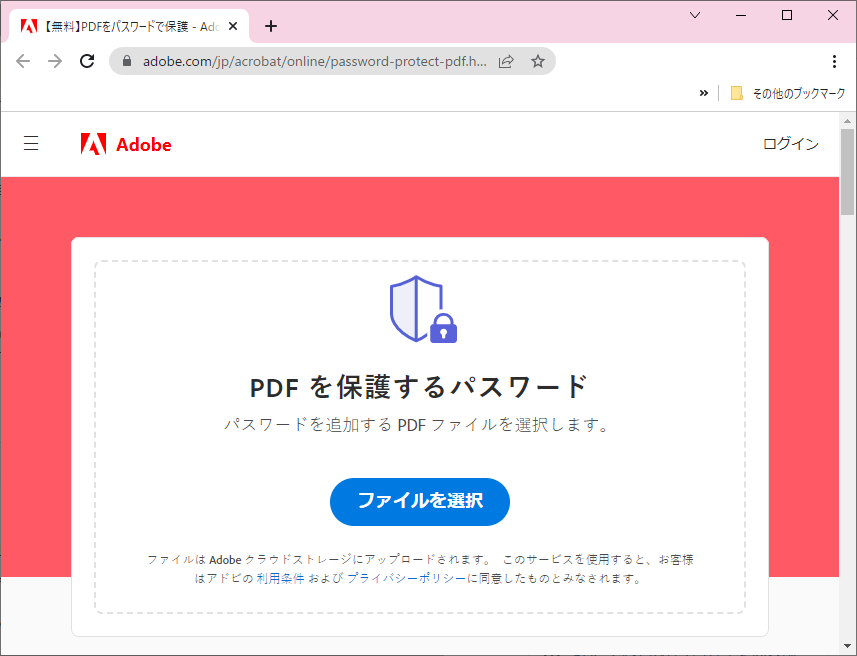Open the Chrome three-dot menu
This screenshot has width=857, height=656.
pos(833,61)
